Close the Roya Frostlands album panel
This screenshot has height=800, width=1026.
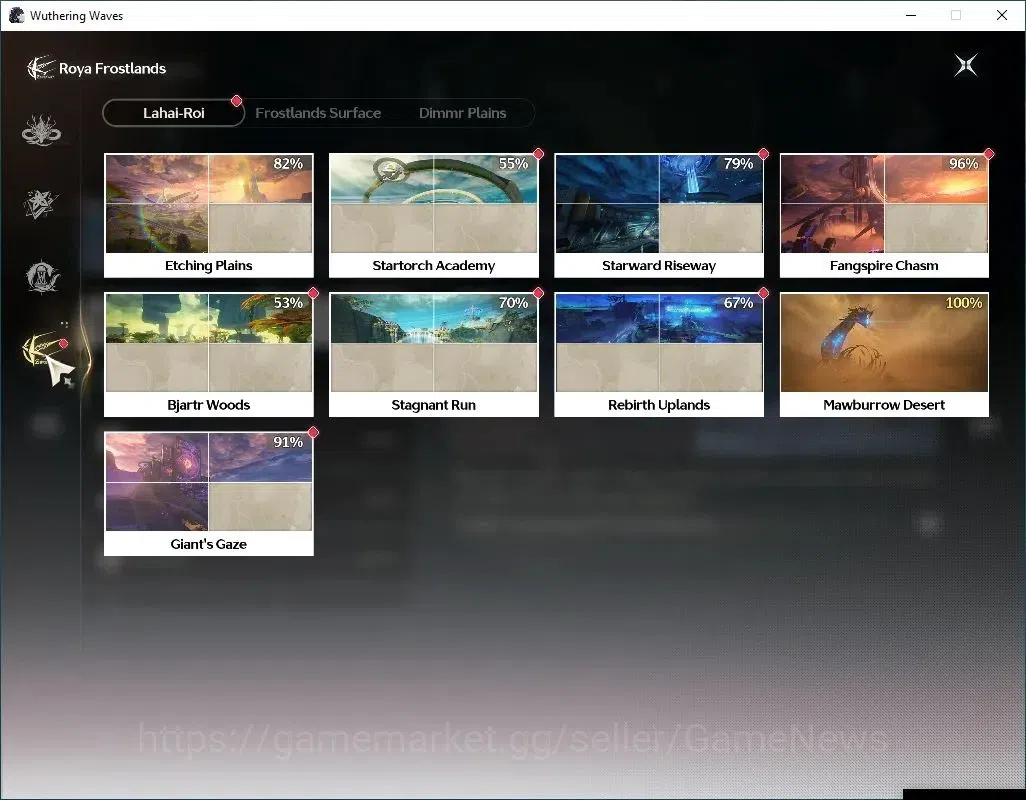[966, 65]
